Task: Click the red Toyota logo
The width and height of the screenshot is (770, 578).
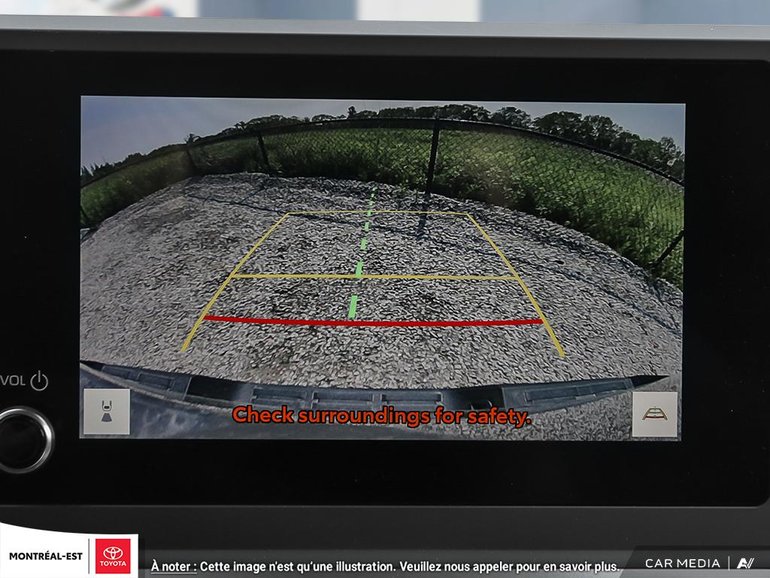Action: click(x=113, y=556)
